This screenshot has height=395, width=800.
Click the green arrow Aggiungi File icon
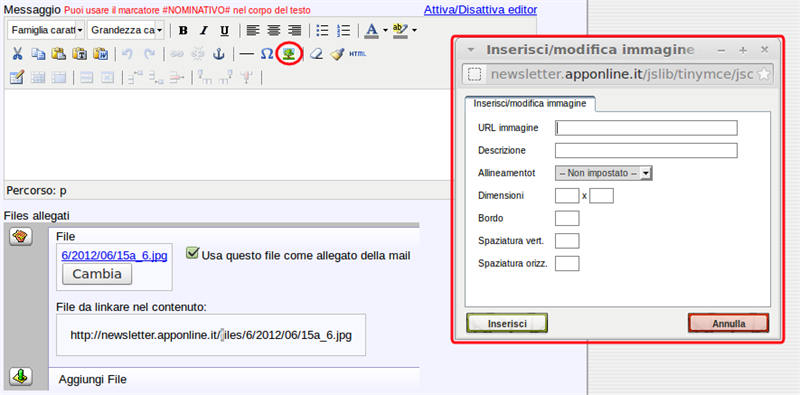pos(20,377)
